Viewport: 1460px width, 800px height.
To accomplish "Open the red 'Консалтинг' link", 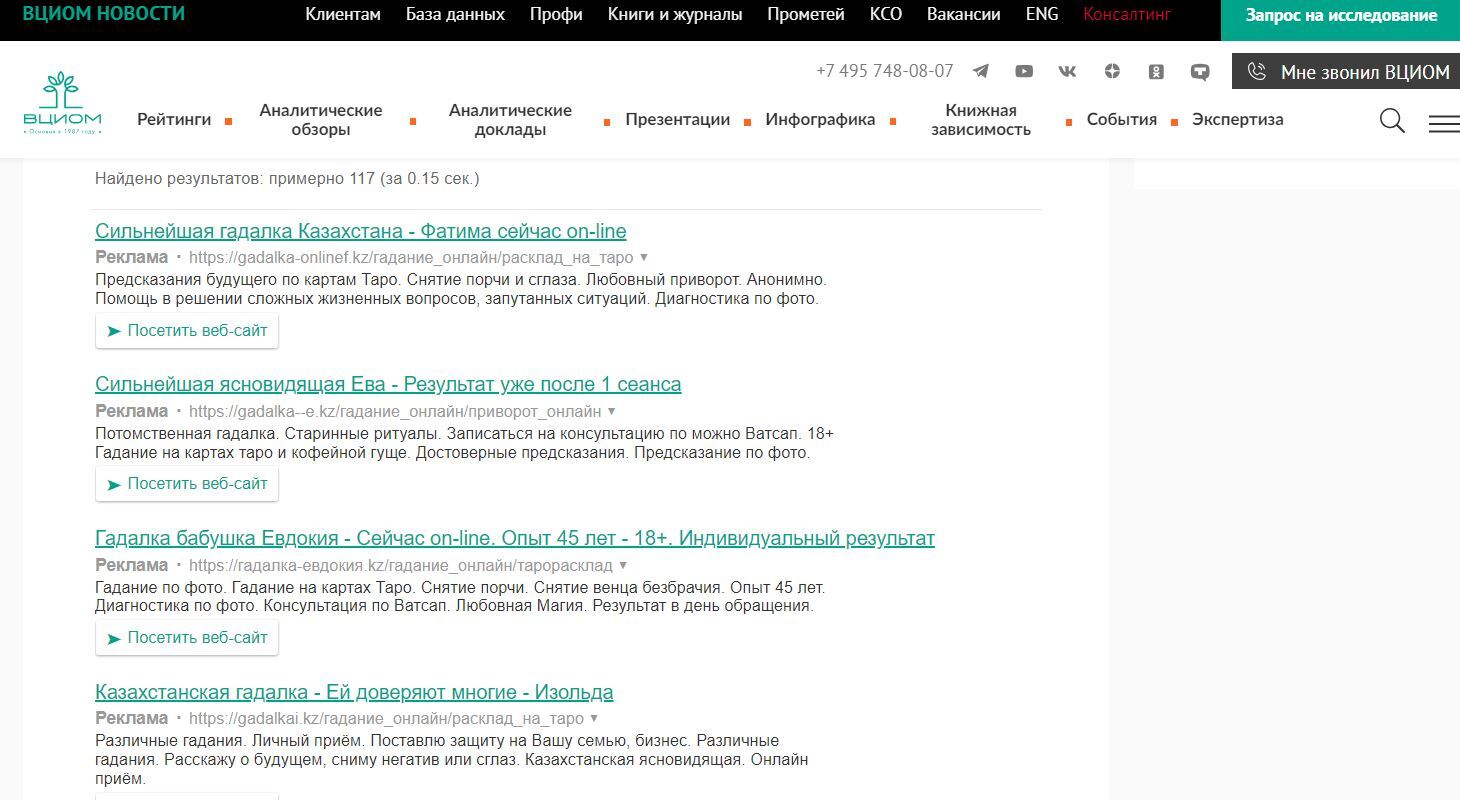I will tap(1127, 14).
